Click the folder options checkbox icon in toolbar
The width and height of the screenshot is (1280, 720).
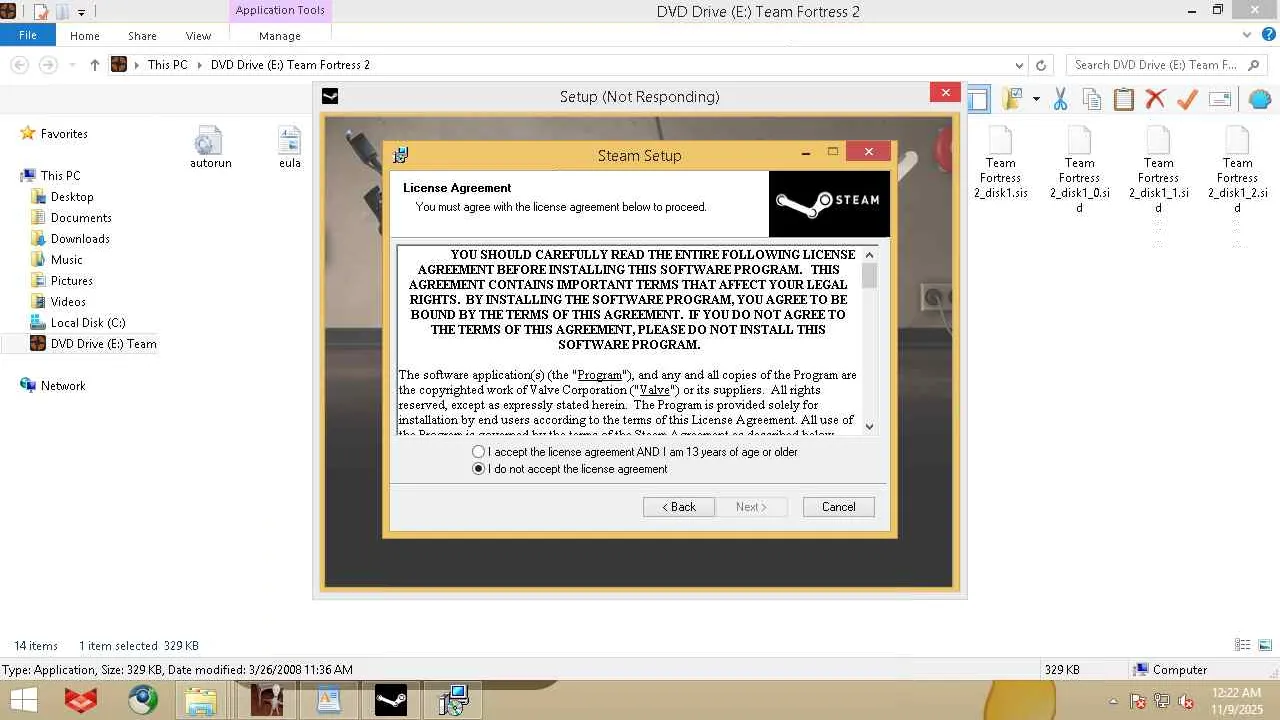(1013, 99)
